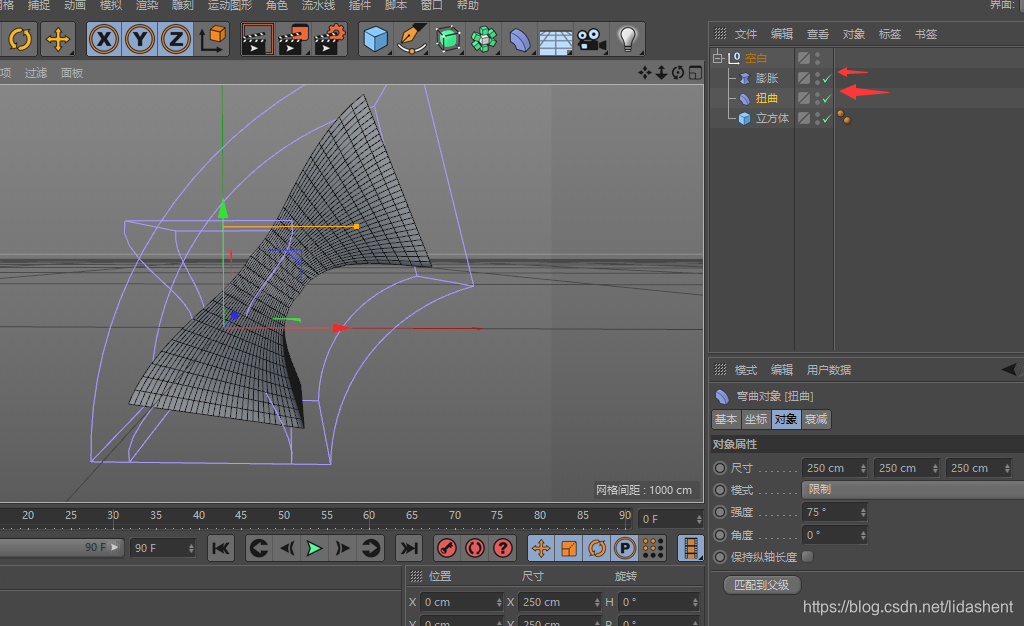Open the 运动图形 menu
Viewport: 1024px width, 626px height.
click(230, 6)
